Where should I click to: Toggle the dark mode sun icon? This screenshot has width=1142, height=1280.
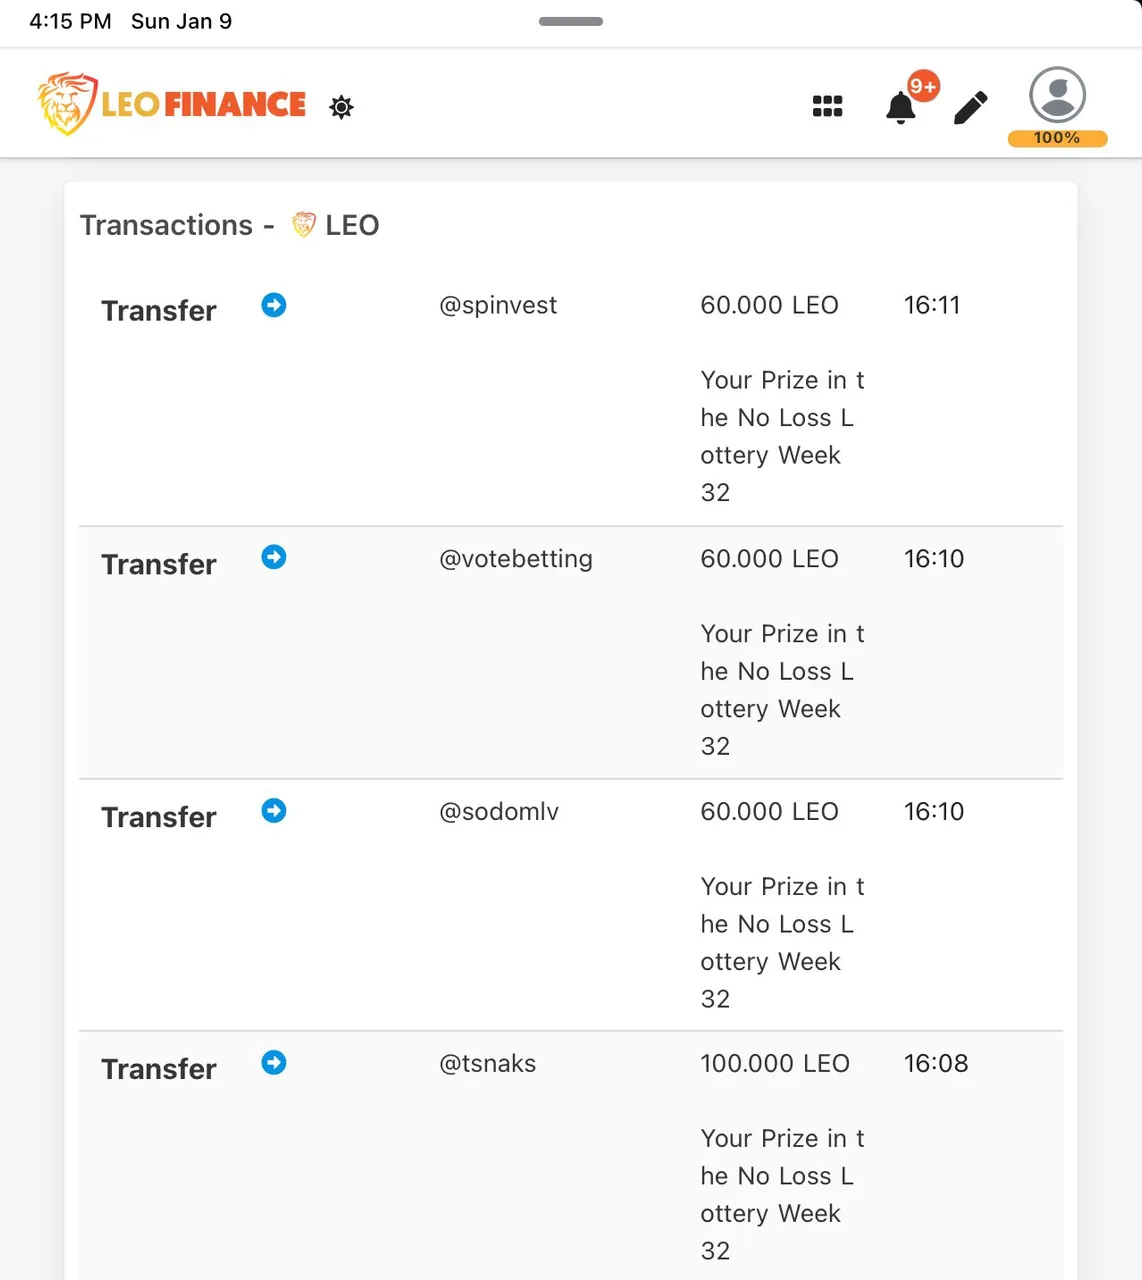(x=341, y=107)
